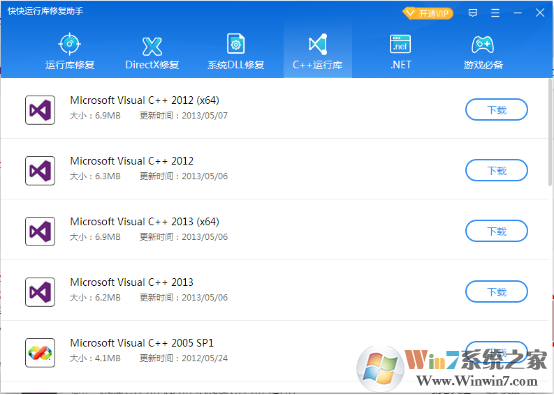The height and width of the screenshot is (395, 554).
Task: Click the vertical scrollbar thumb
Action: point(550,132)
